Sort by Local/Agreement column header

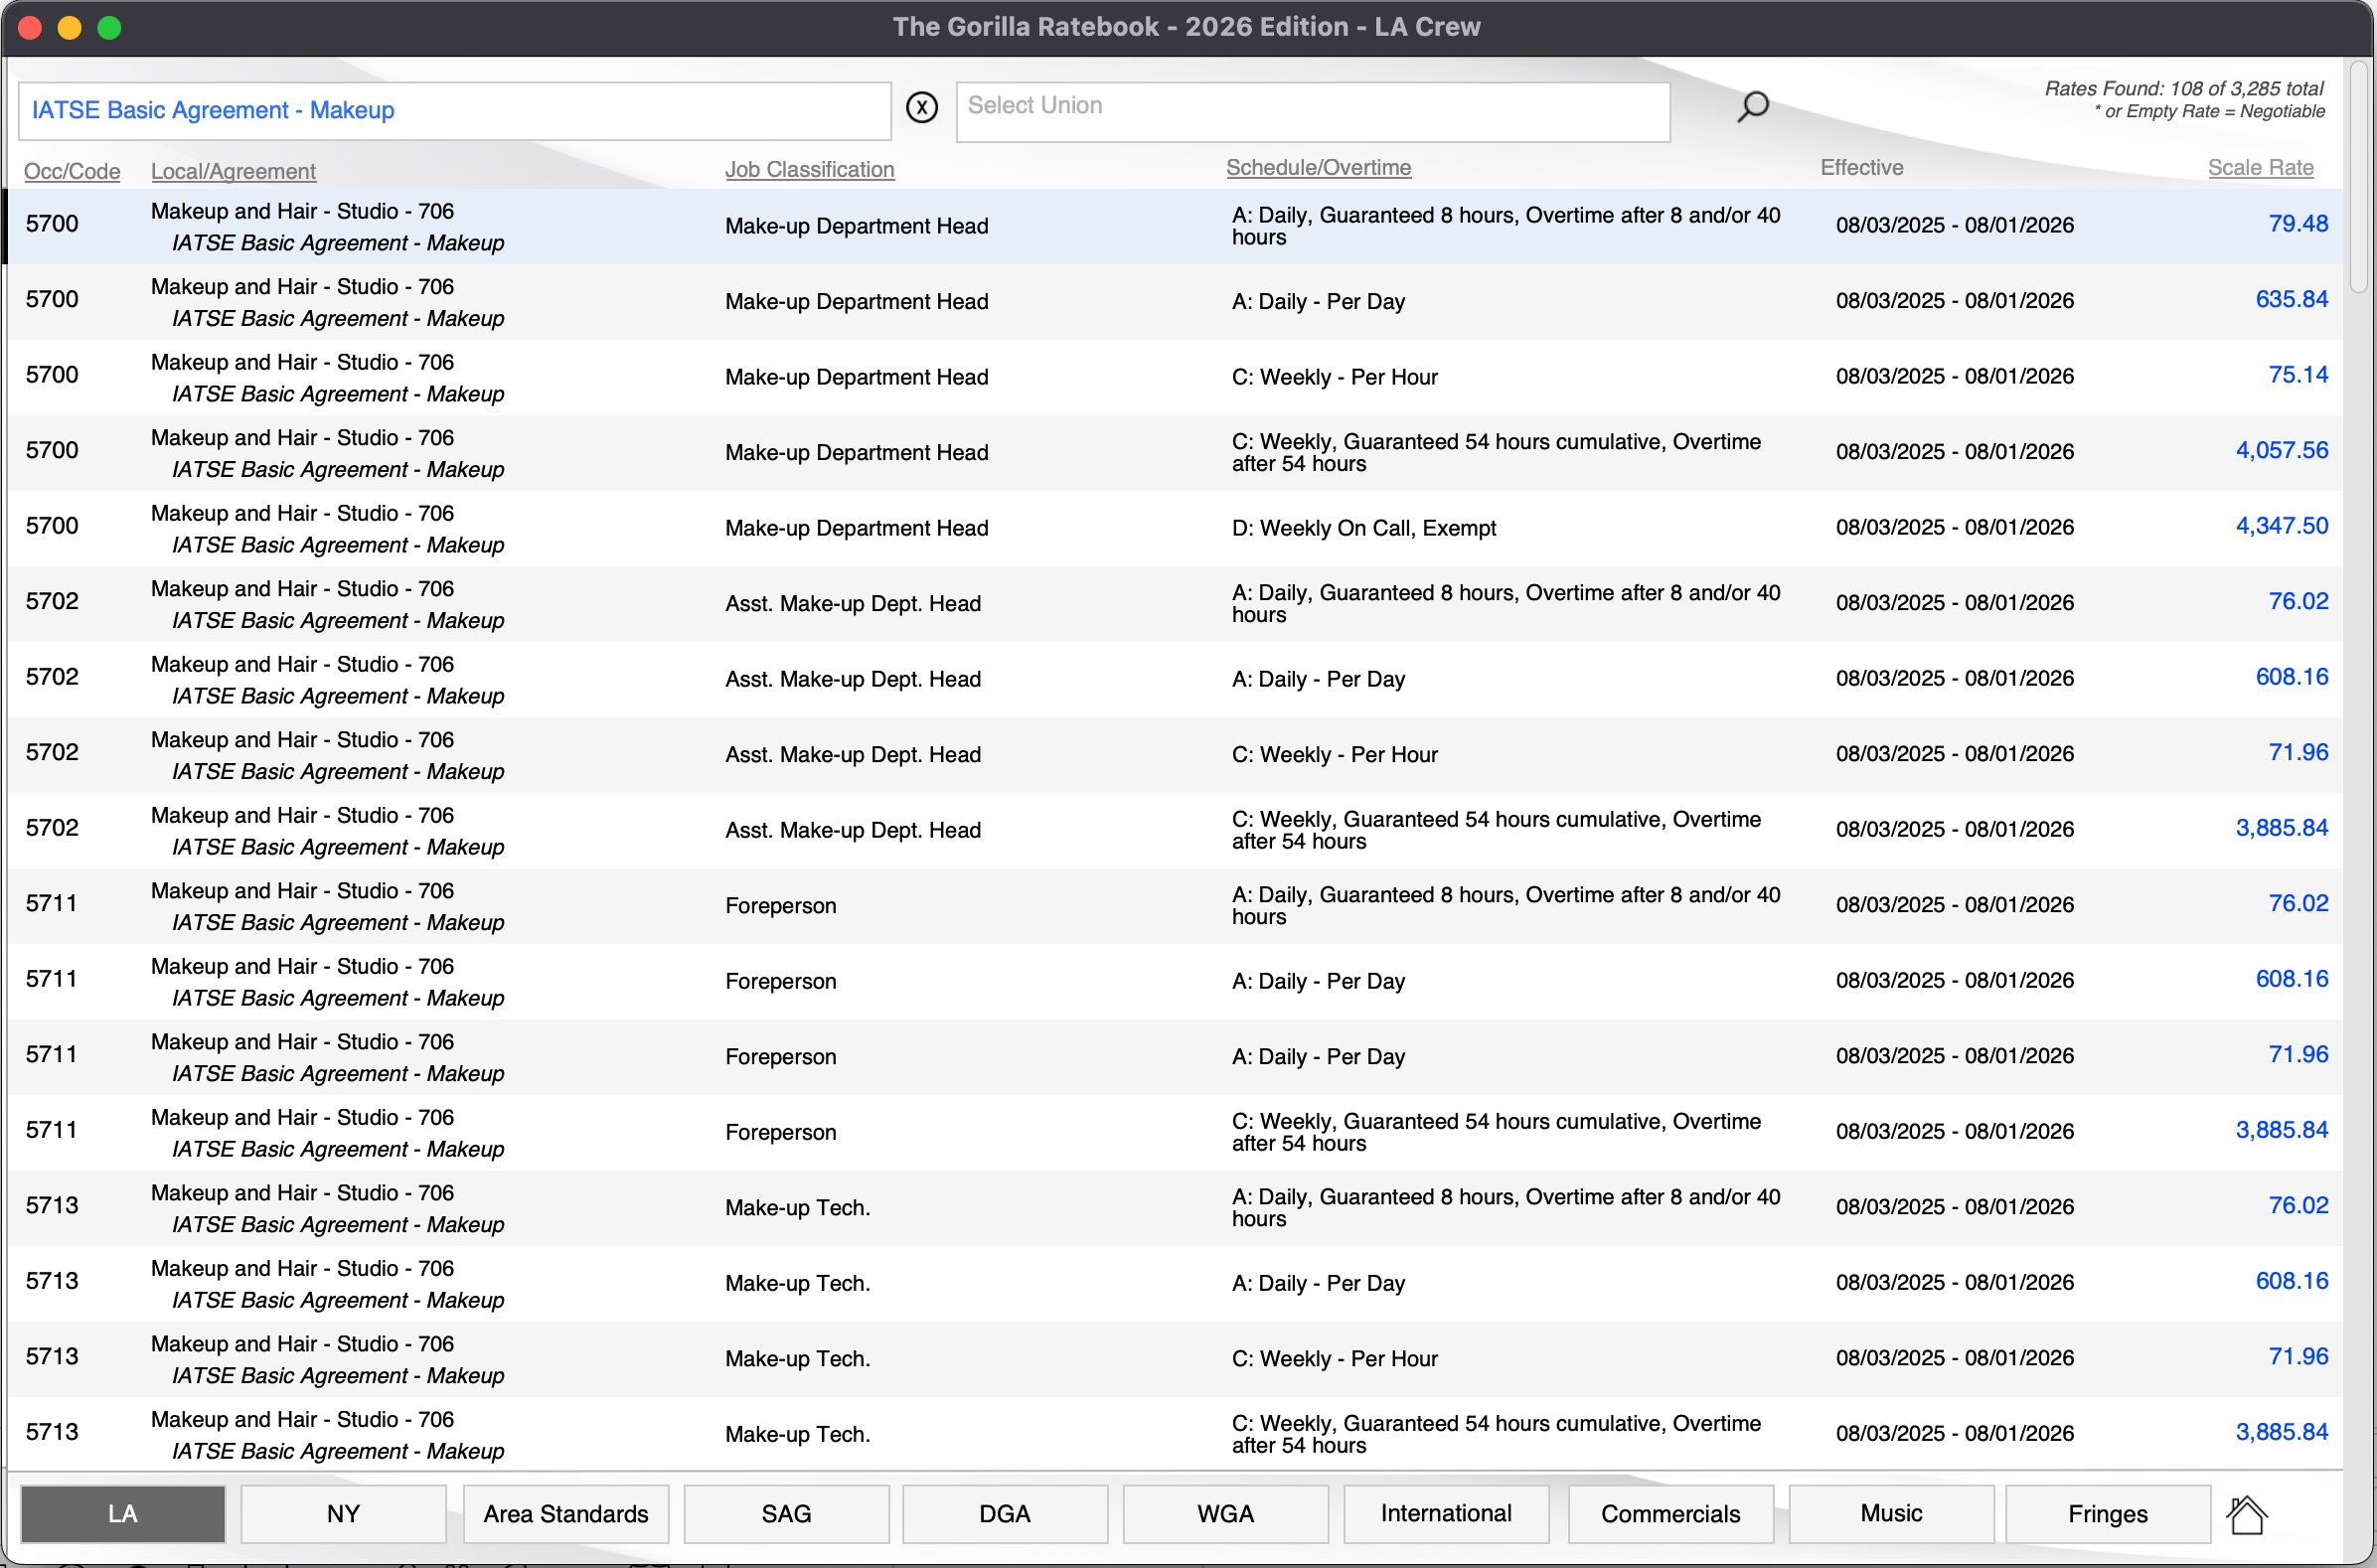(x=233, y=171)
